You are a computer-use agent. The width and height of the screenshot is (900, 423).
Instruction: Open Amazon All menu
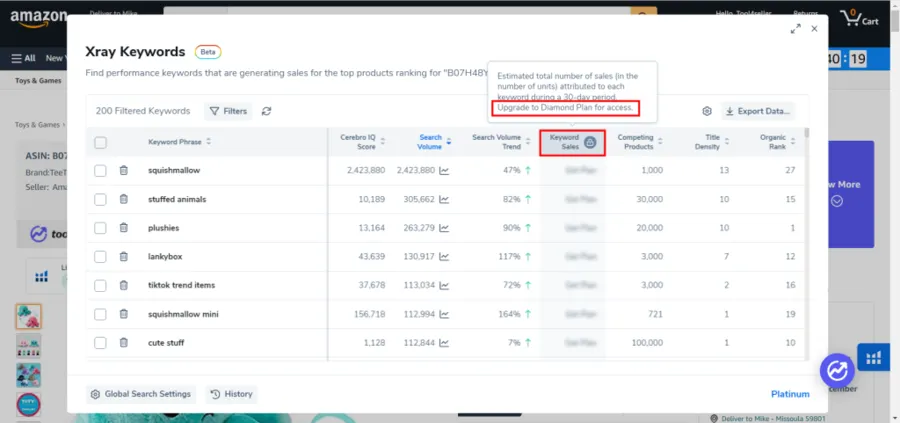pos(23,58)
